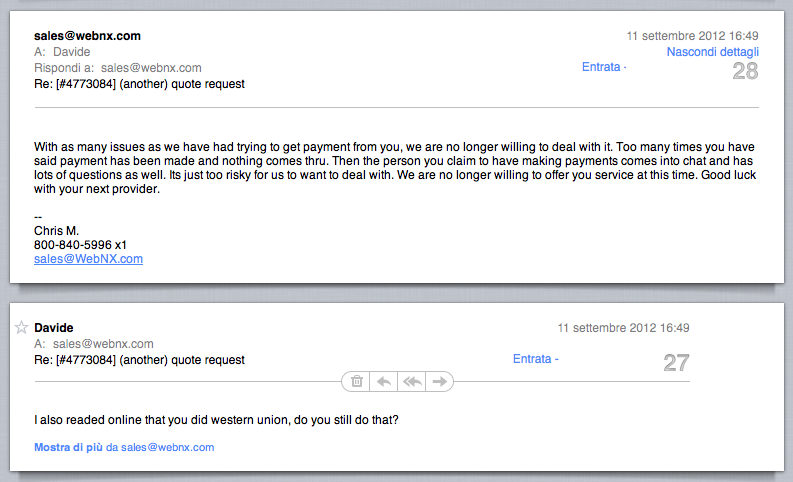Expand Mostra di più quoted text
The width and height of the screenshot is (793, 482).
click(x=68, y=447)
